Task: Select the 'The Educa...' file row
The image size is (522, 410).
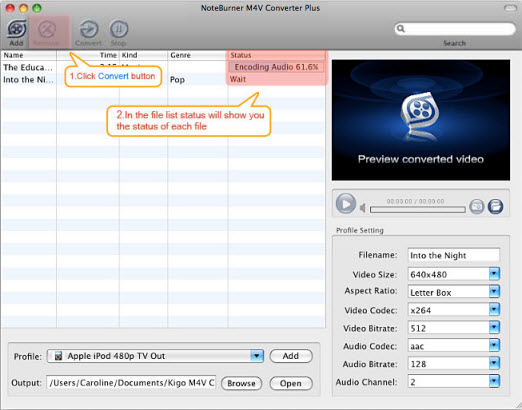Action: (163, 67)
